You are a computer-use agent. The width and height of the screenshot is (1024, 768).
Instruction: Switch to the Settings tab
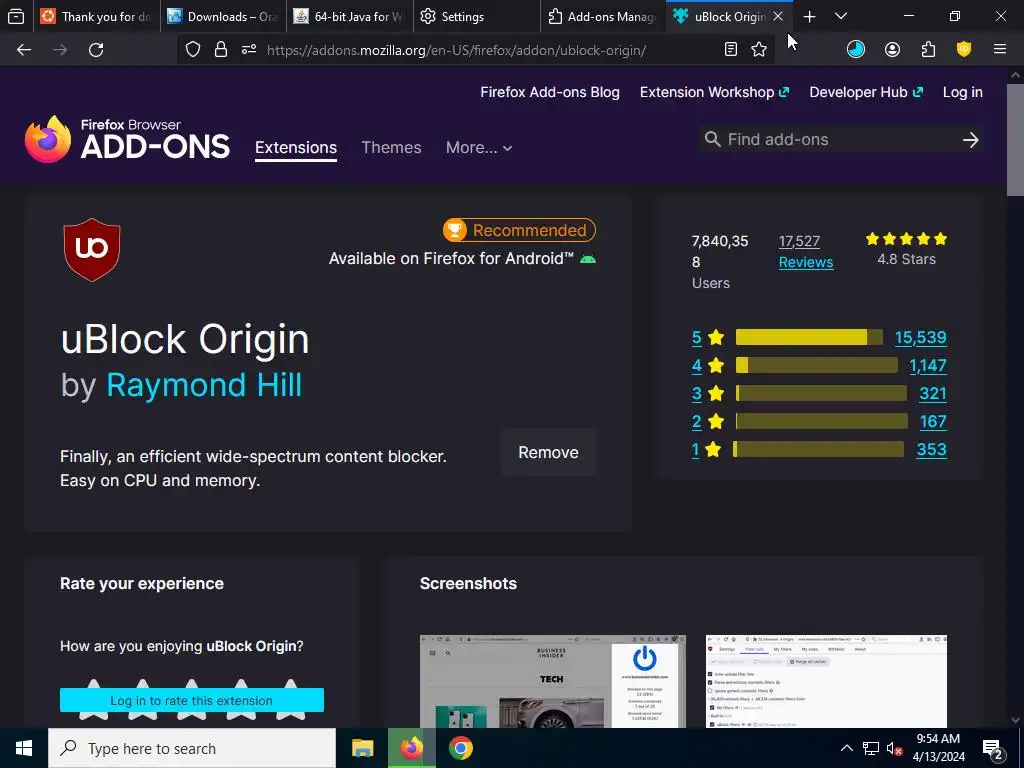click(x=477, y=16)
